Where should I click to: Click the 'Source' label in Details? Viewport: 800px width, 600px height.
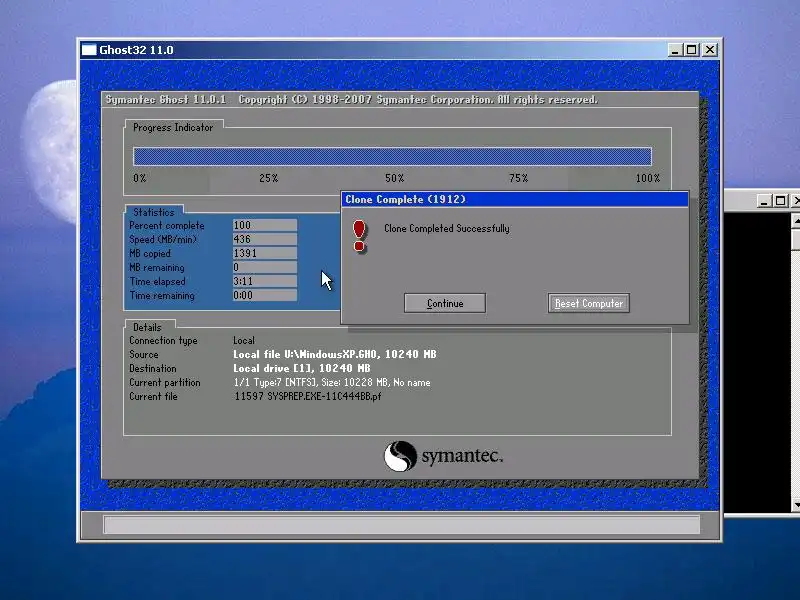pos(143,354)
